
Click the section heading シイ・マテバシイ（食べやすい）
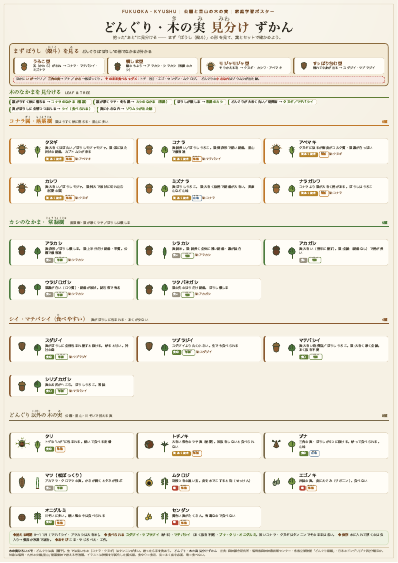point(47,319)
